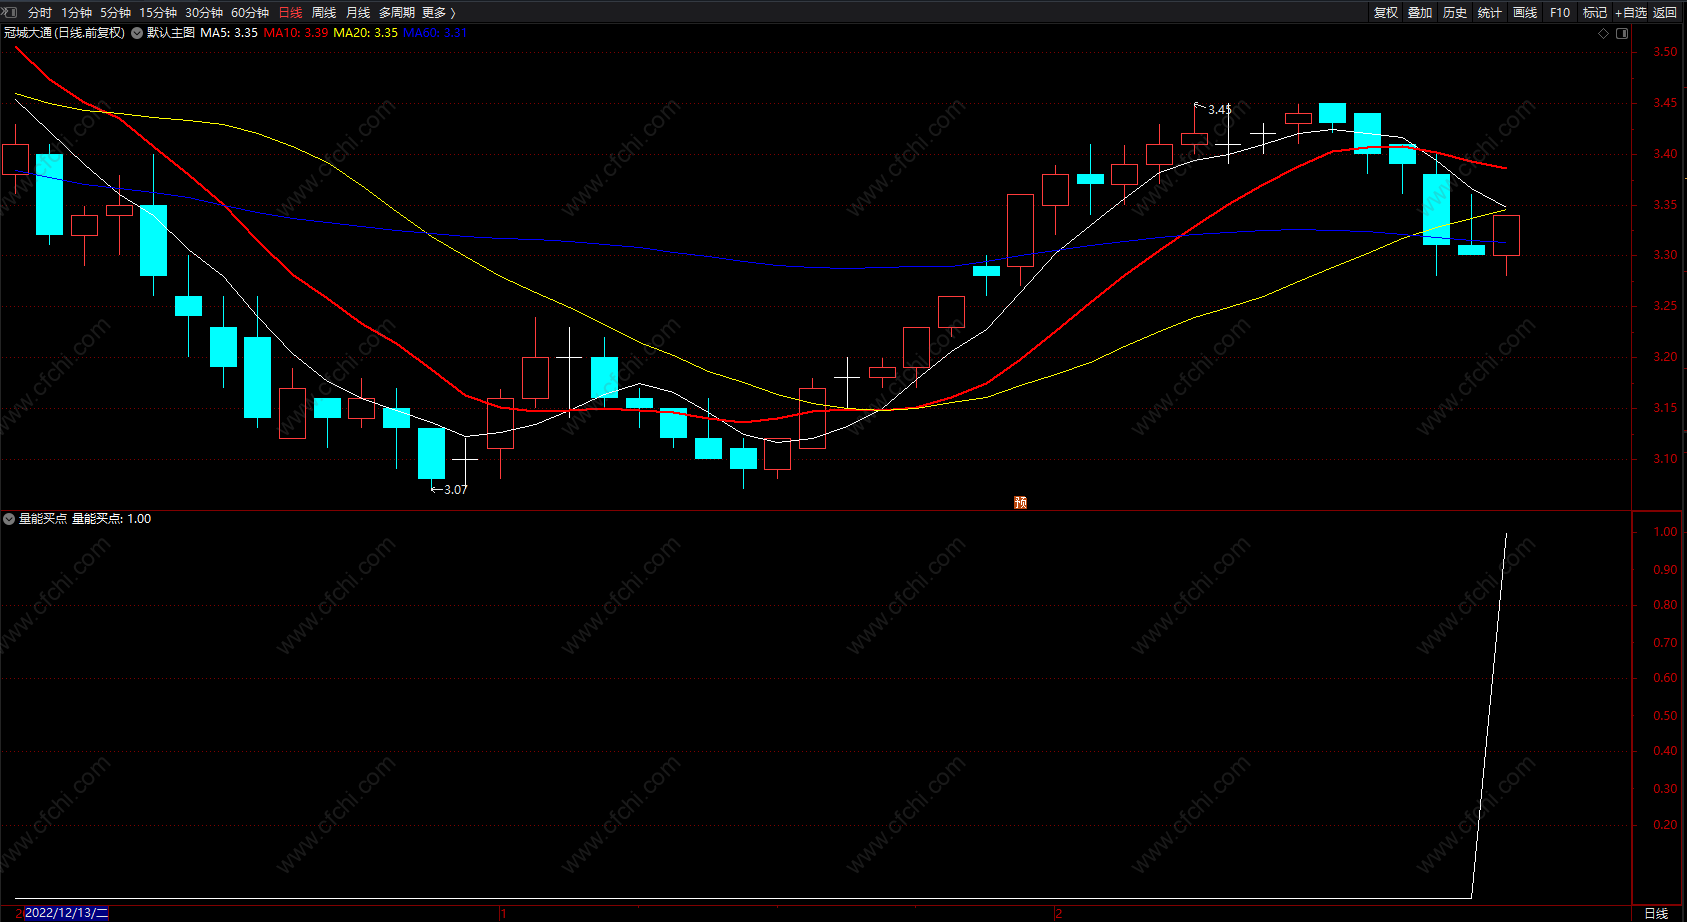Select the 30分钟 period tab
The width and height of the screenshot is (1687, 922).
click(x=204, y=13)
